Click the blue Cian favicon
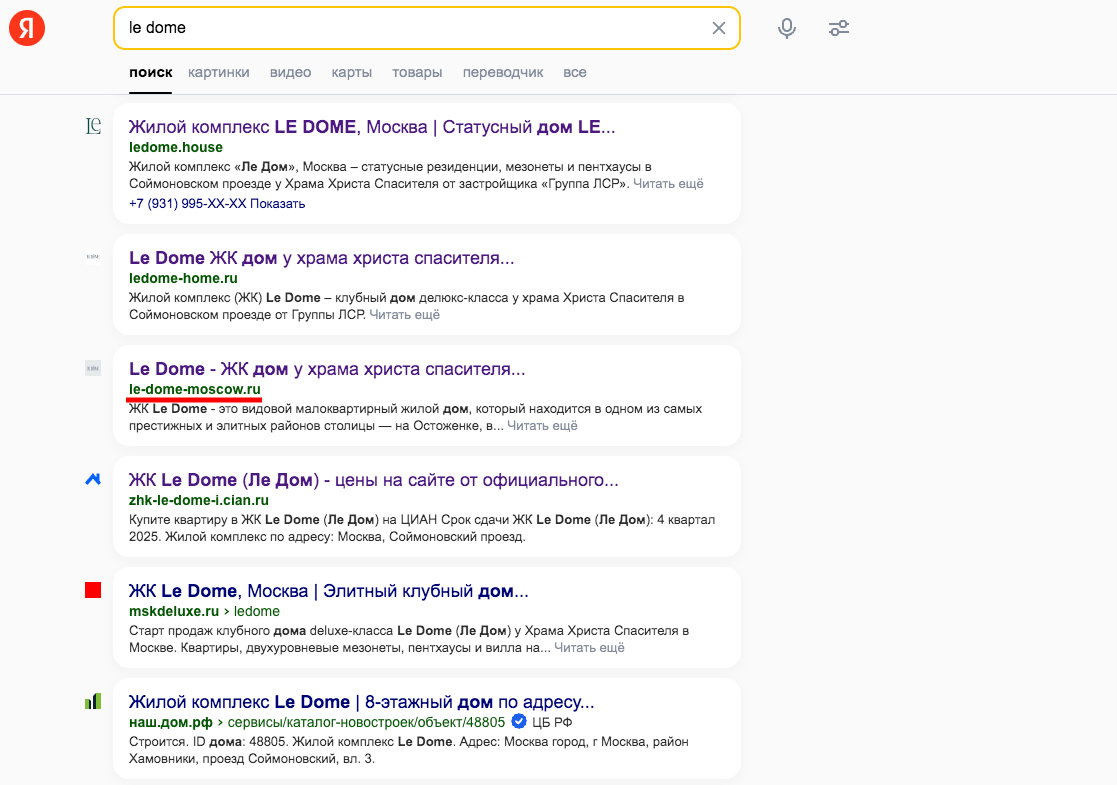 [93, 479]
